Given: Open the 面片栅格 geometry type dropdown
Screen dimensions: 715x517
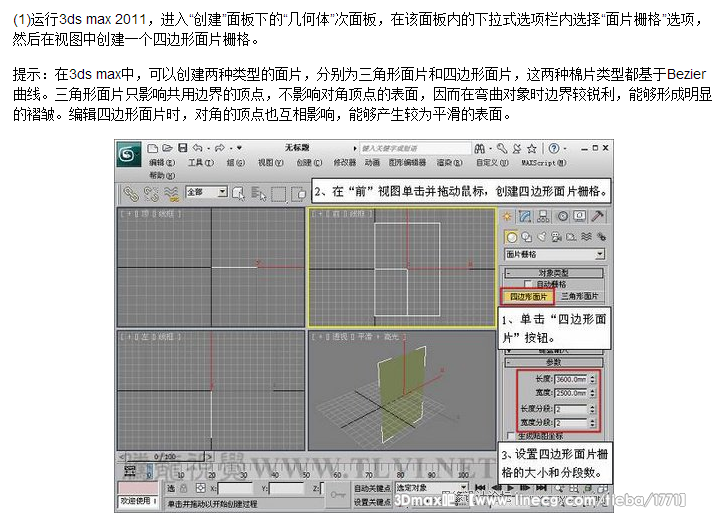Looking at the screenshot, I should [x=554, y=254].
